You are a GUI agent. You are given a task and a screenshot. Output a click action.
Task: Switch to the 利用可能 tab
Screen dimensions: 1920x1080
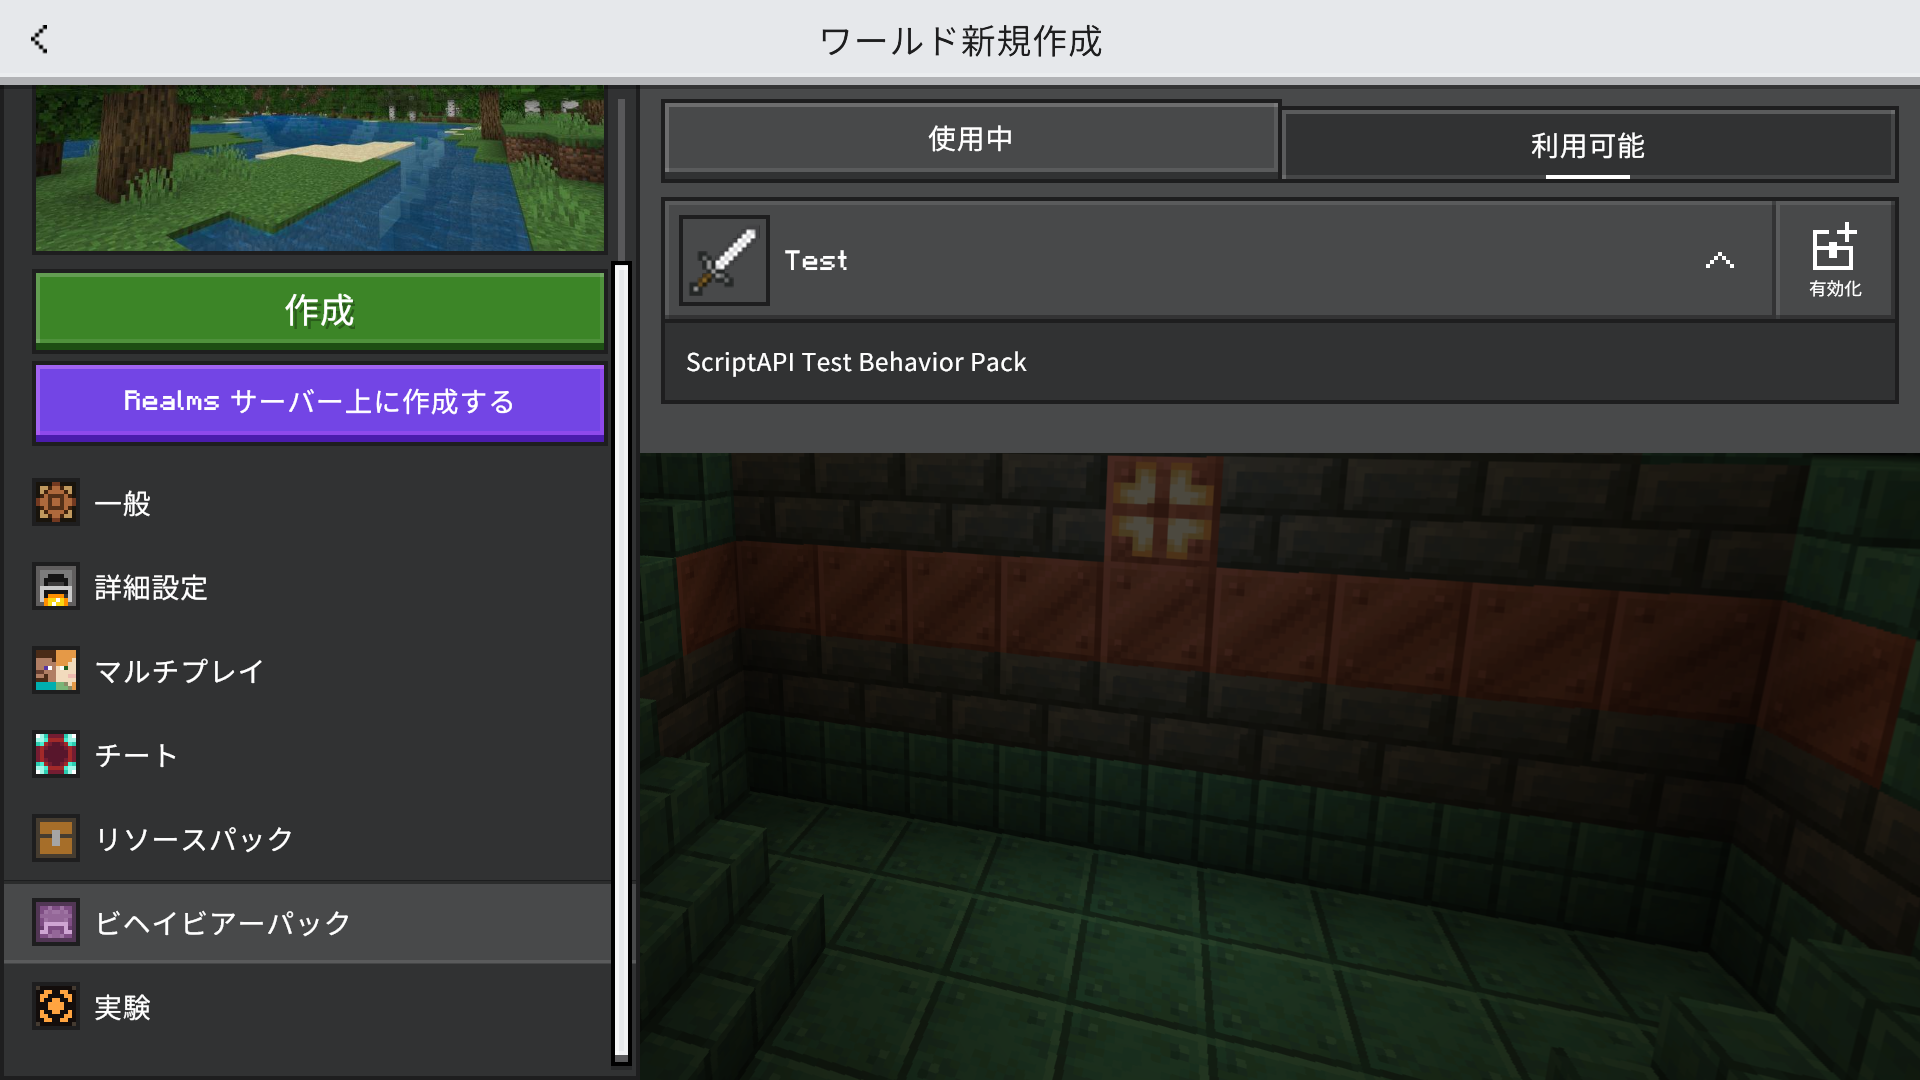pos(1589,145)
